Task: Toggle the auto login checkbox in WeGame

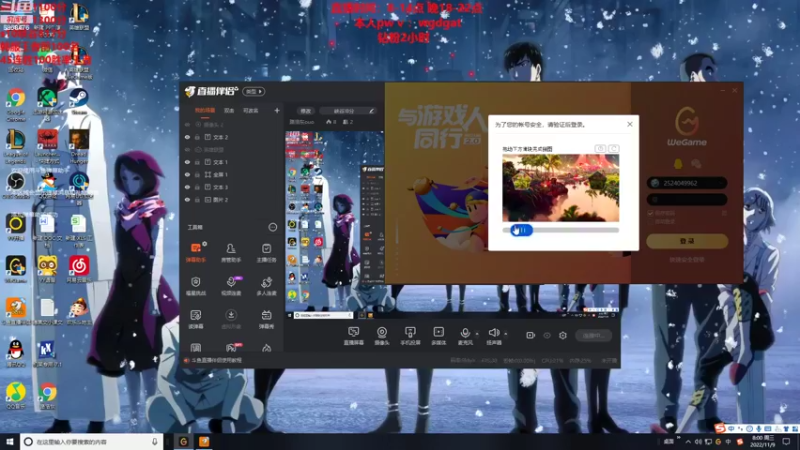Action: point(650,221)
